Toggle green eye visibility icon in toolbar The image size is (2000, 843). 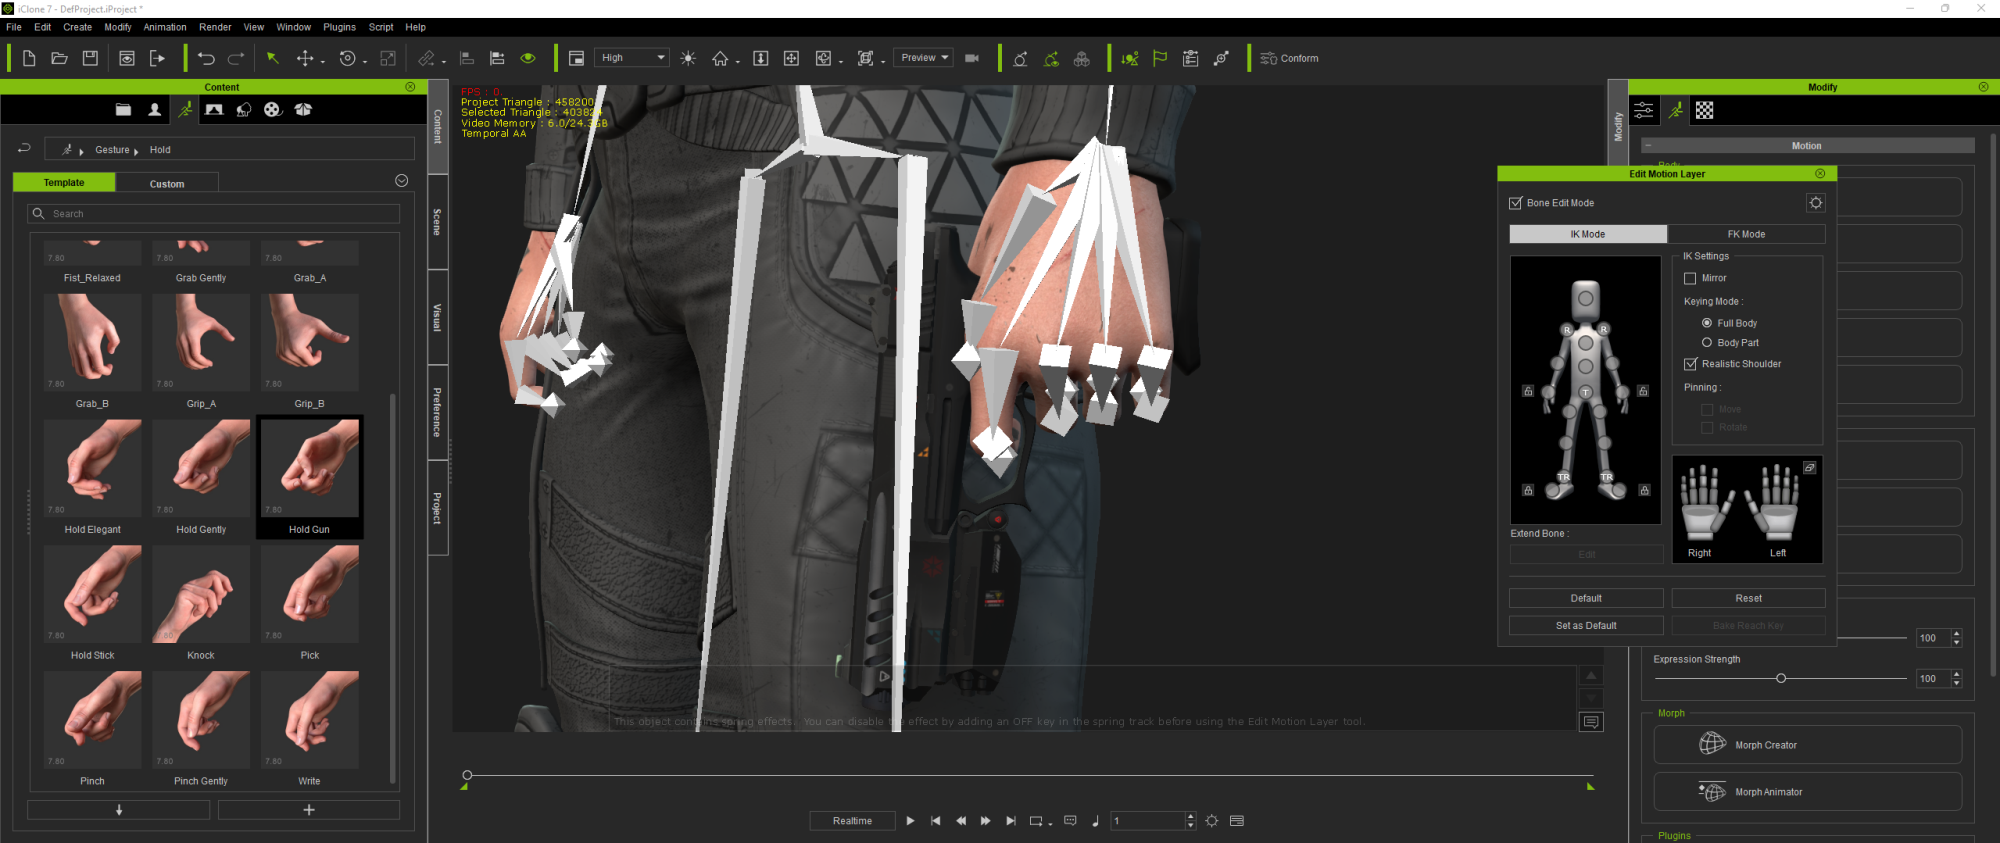pyautogui.click(x=528, y=58)
